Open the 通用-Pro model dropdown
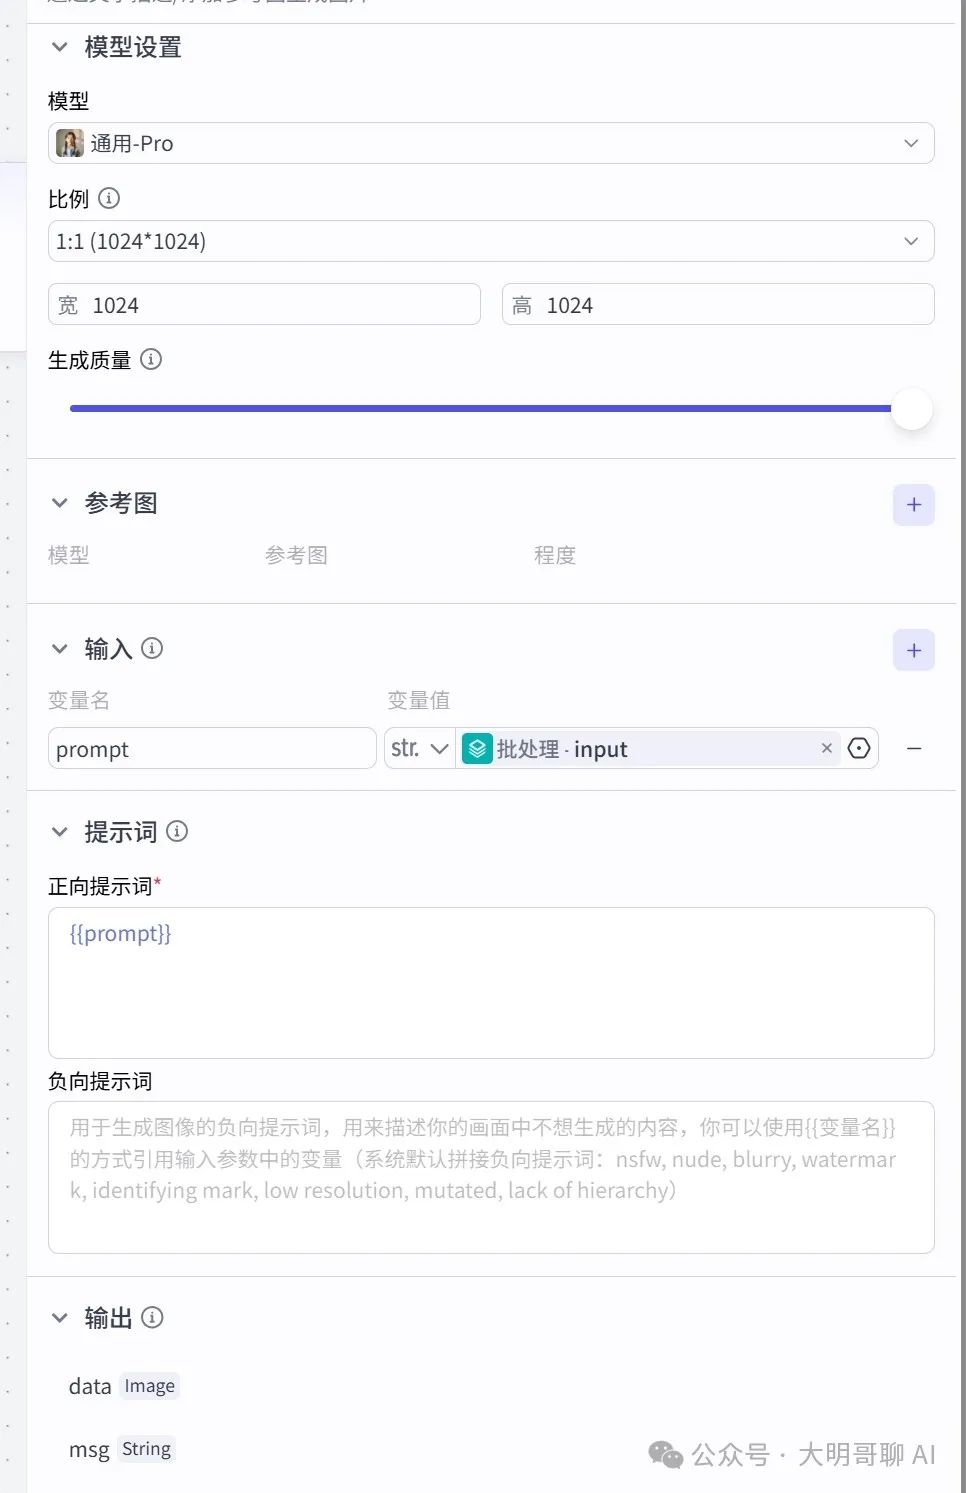This screenshot has width=966, height=1493. (x=490, y=143)
